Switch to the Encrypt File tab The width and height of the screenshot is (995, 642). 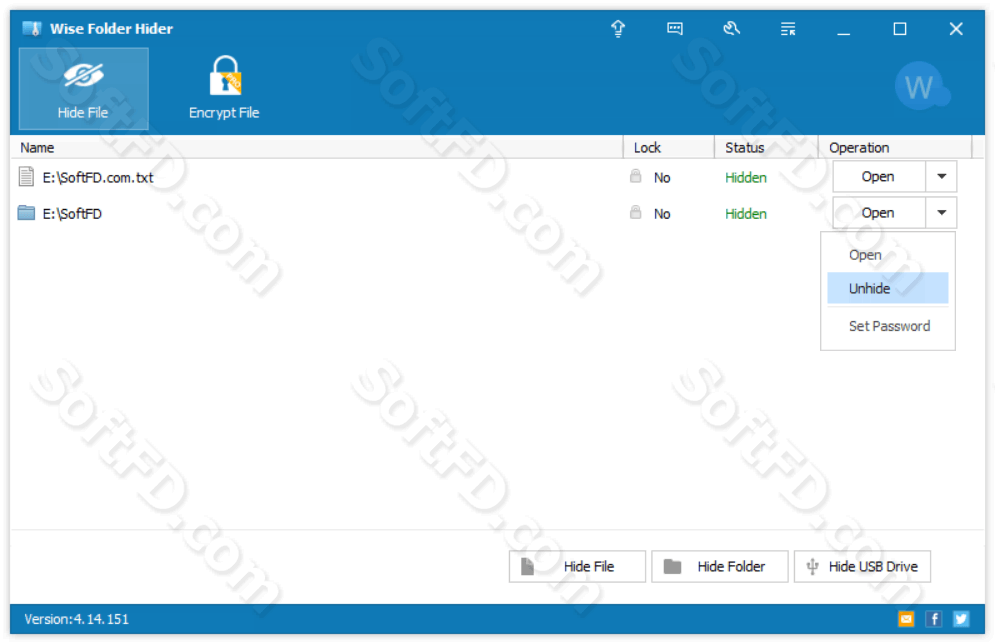tap(224, 89)
